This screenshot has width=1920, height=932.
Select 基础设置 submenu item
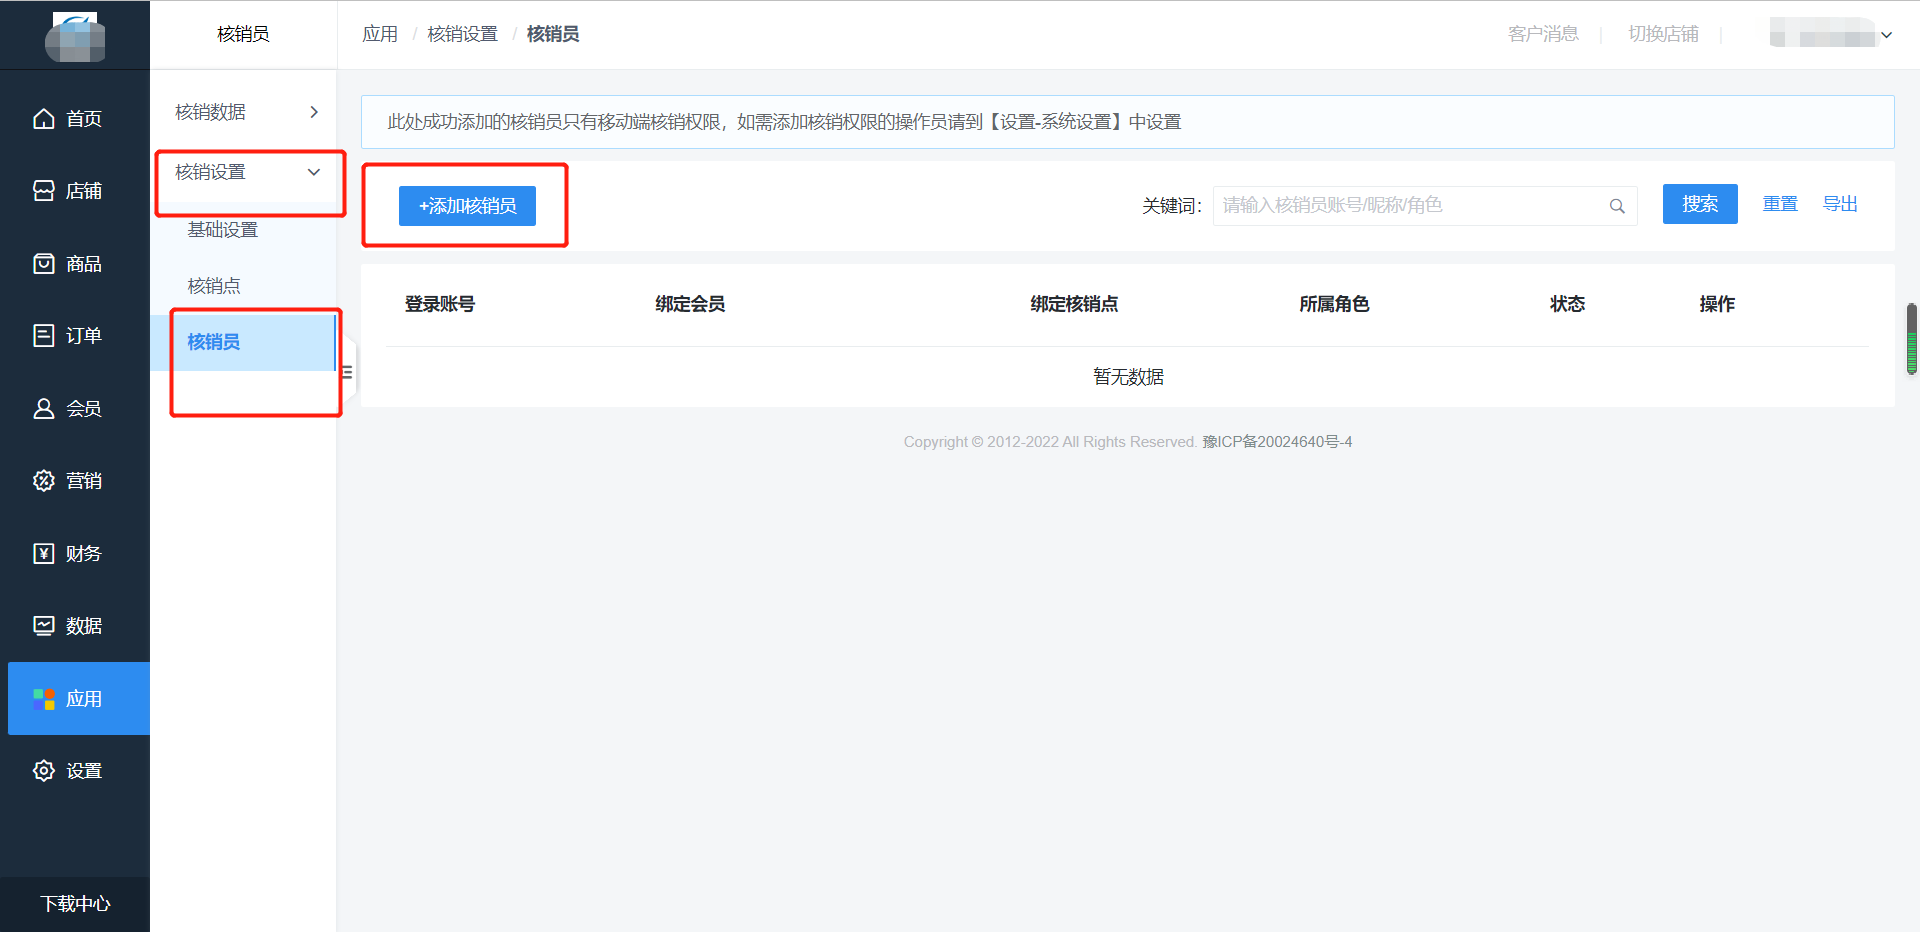[x=223, y=230]
